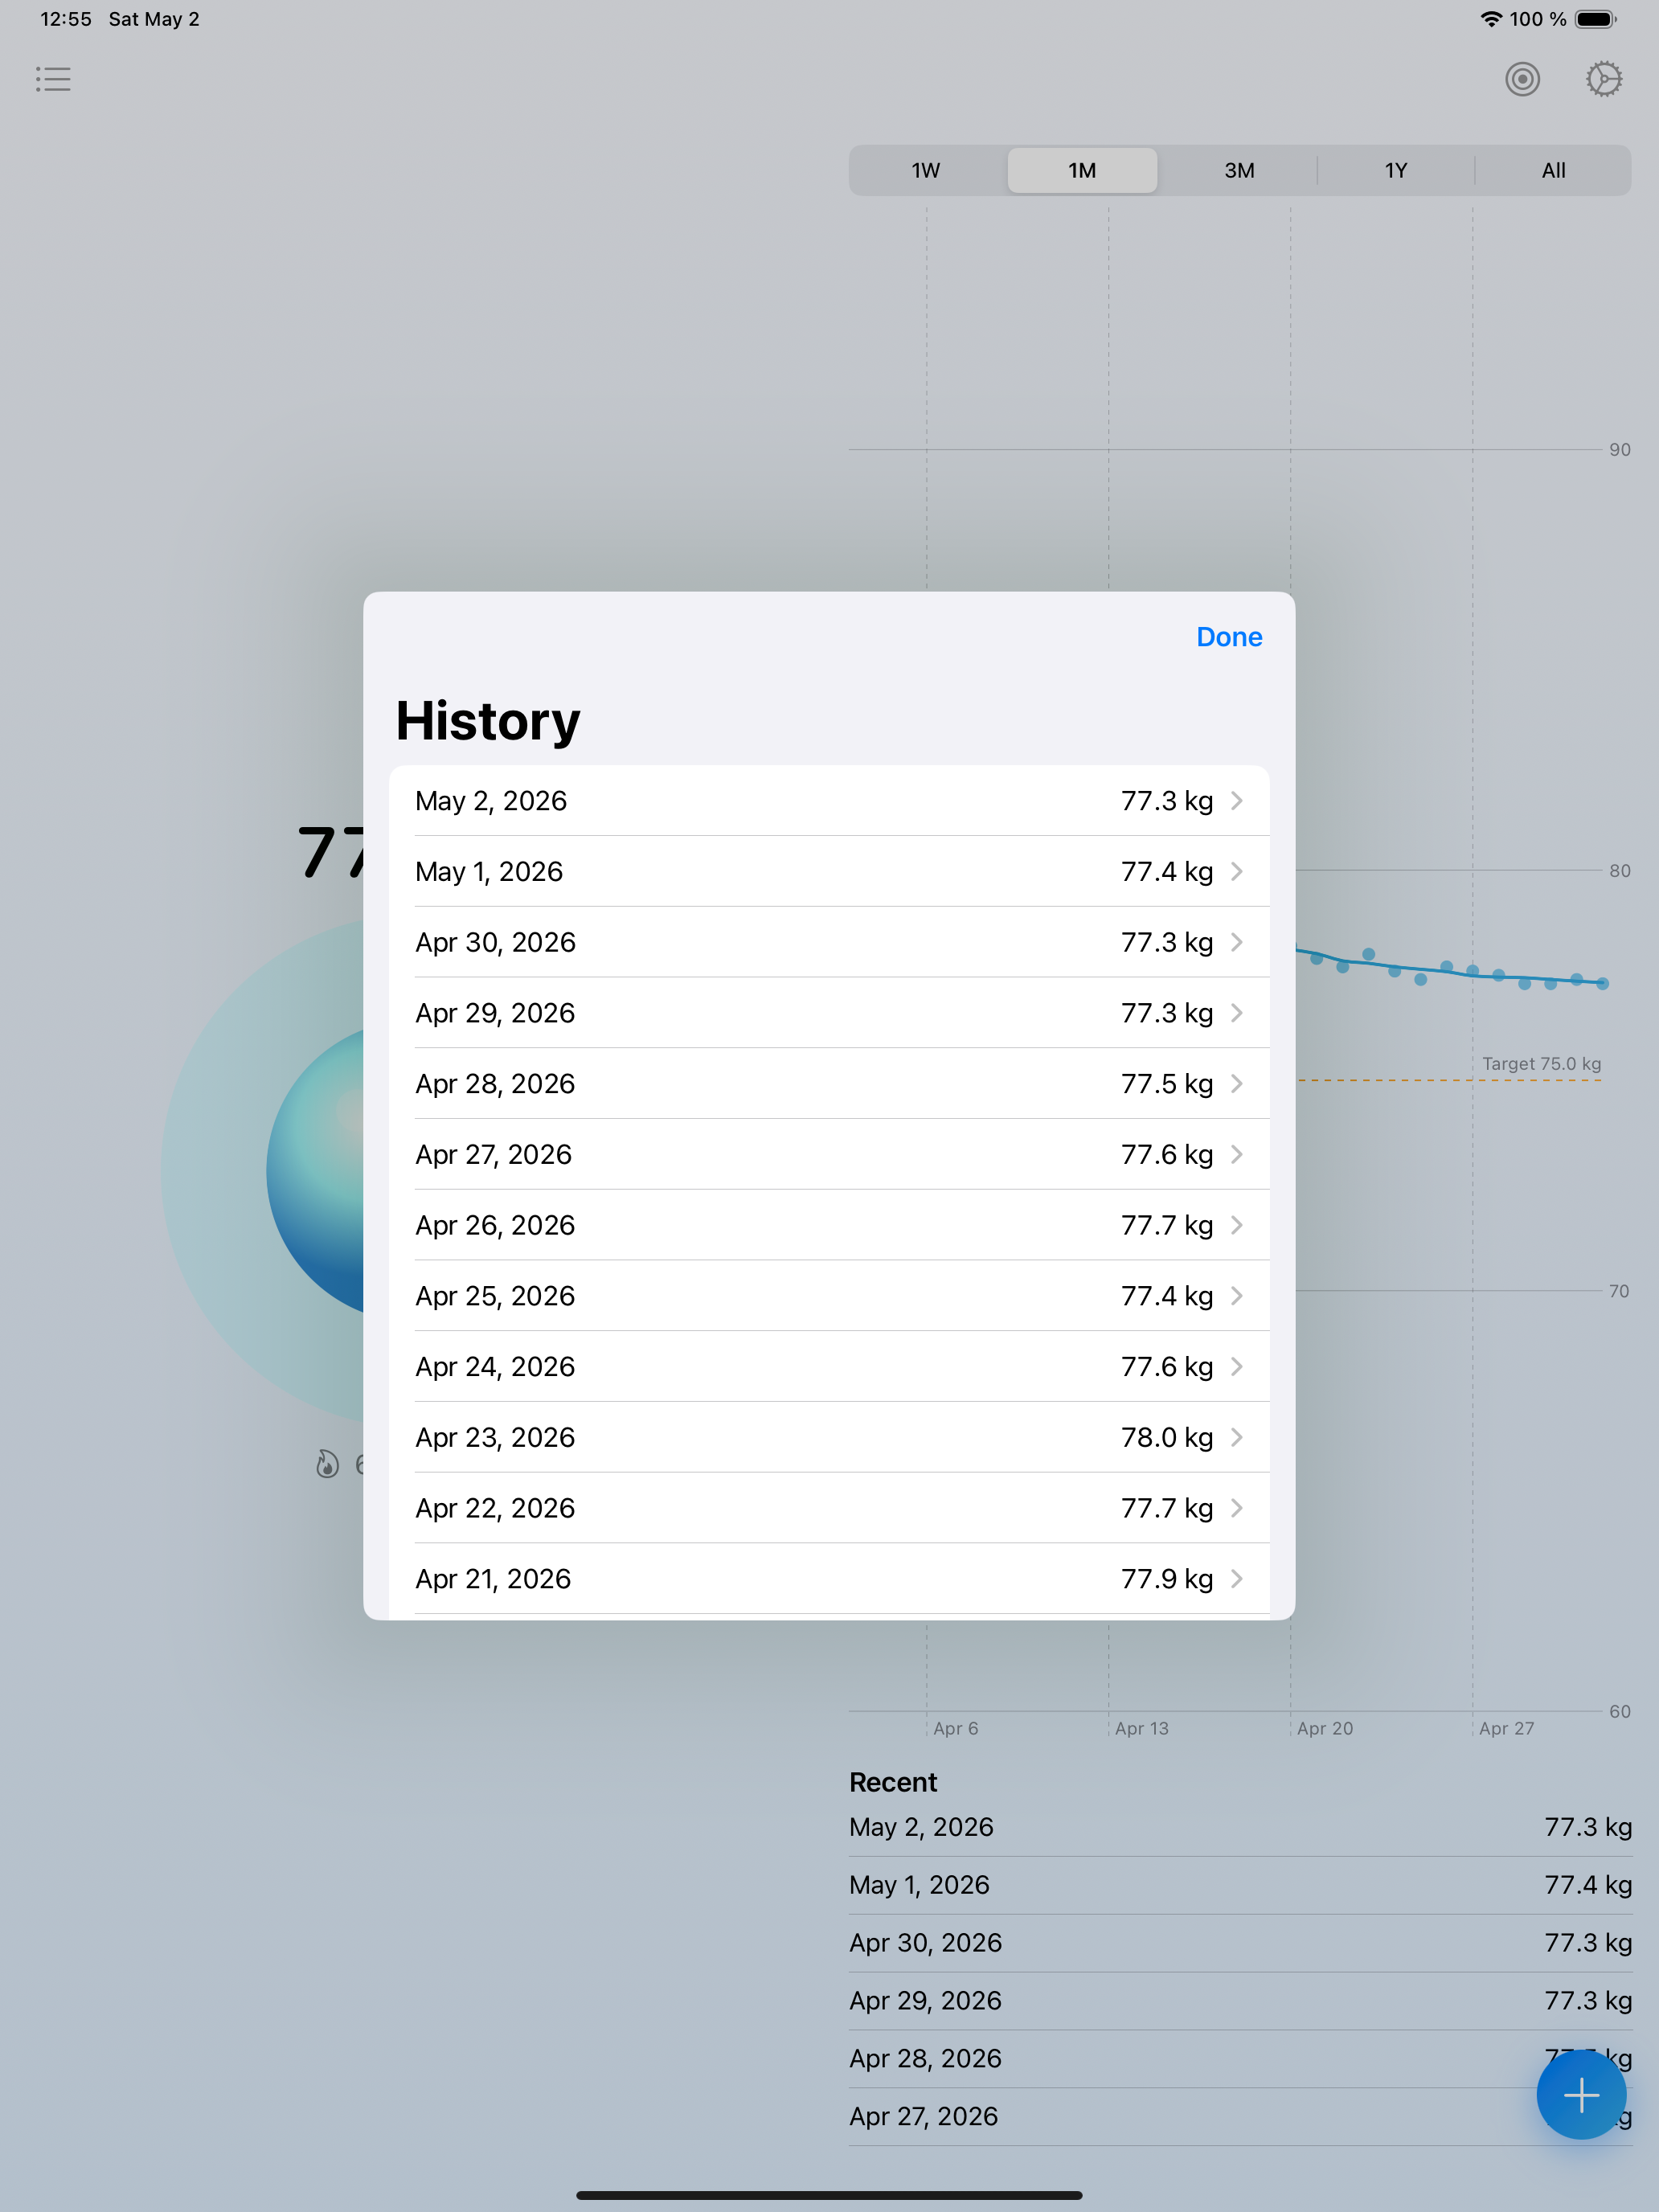The height and width of the screenshot is (2212, 1659).
Task: Tap the Target 75.0 kg chart label
Action: coord(1541,1063)
